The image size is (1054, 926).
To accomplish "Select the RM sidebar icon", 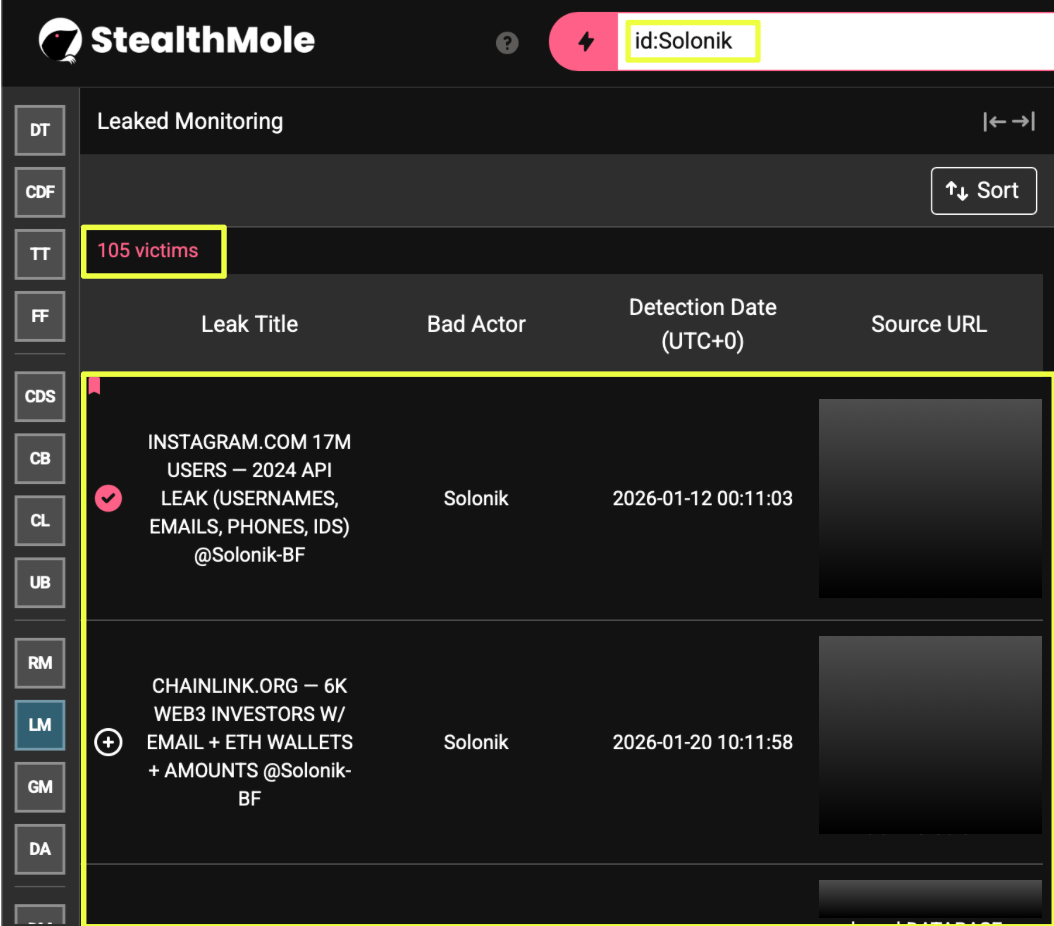I will (x=40, y=663).
